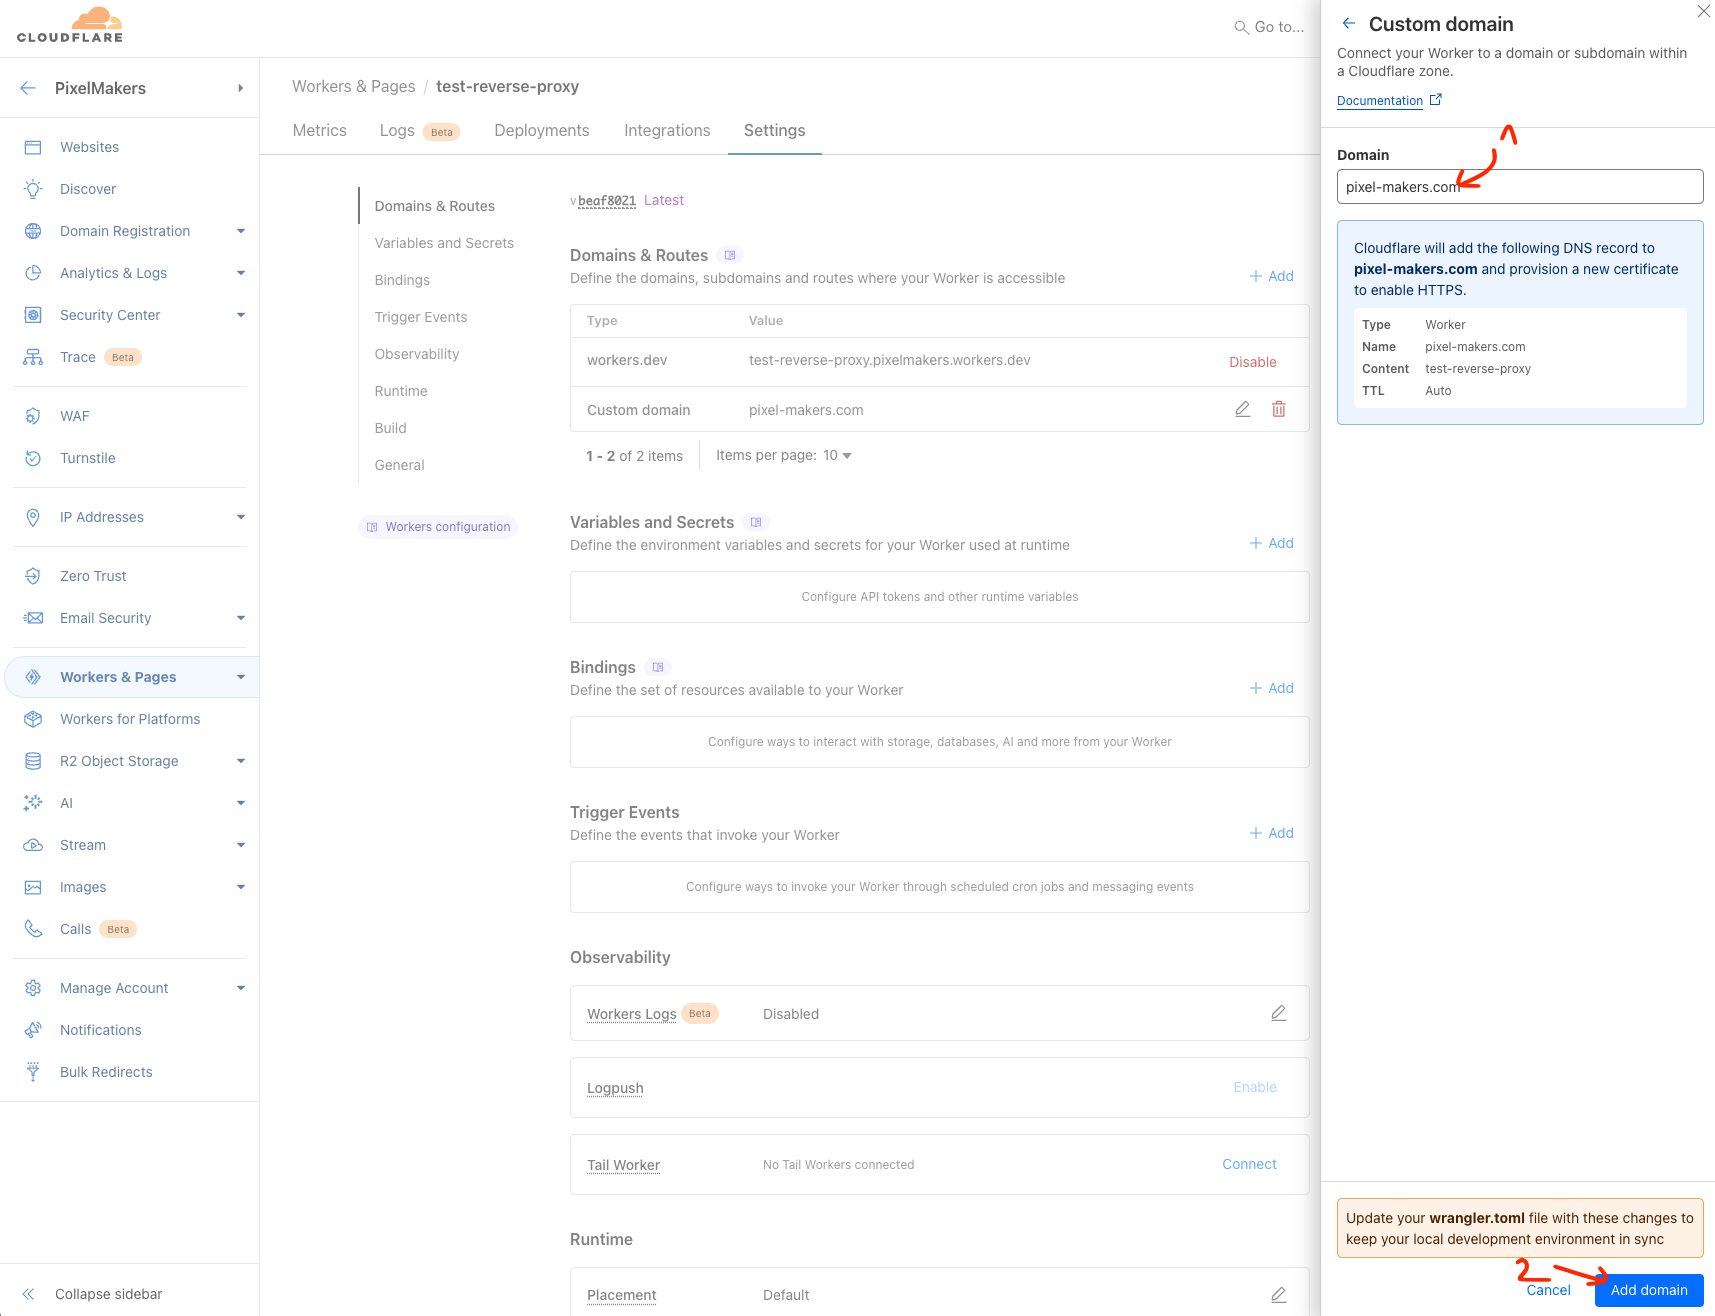Screen dimensions: 1715x1316
Task: Click the Cloudflare logo
Action: pos(70,25)
